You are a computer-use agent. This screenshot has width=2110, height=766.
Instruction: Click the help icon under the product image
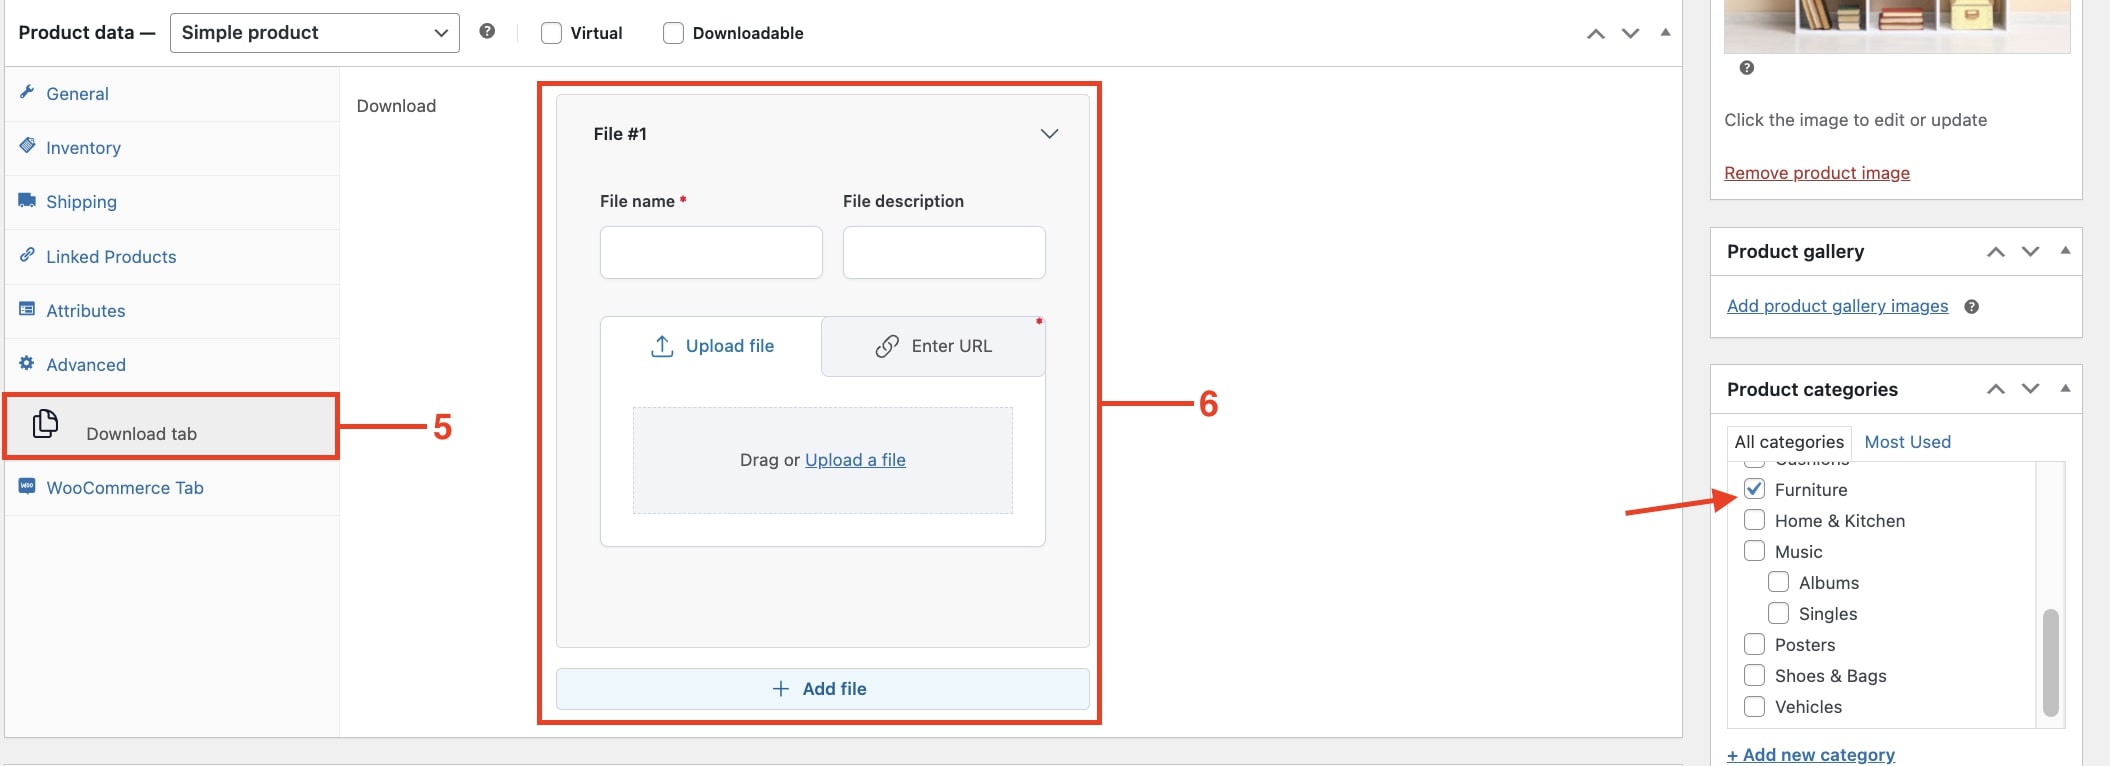[x=1747, y=68]
